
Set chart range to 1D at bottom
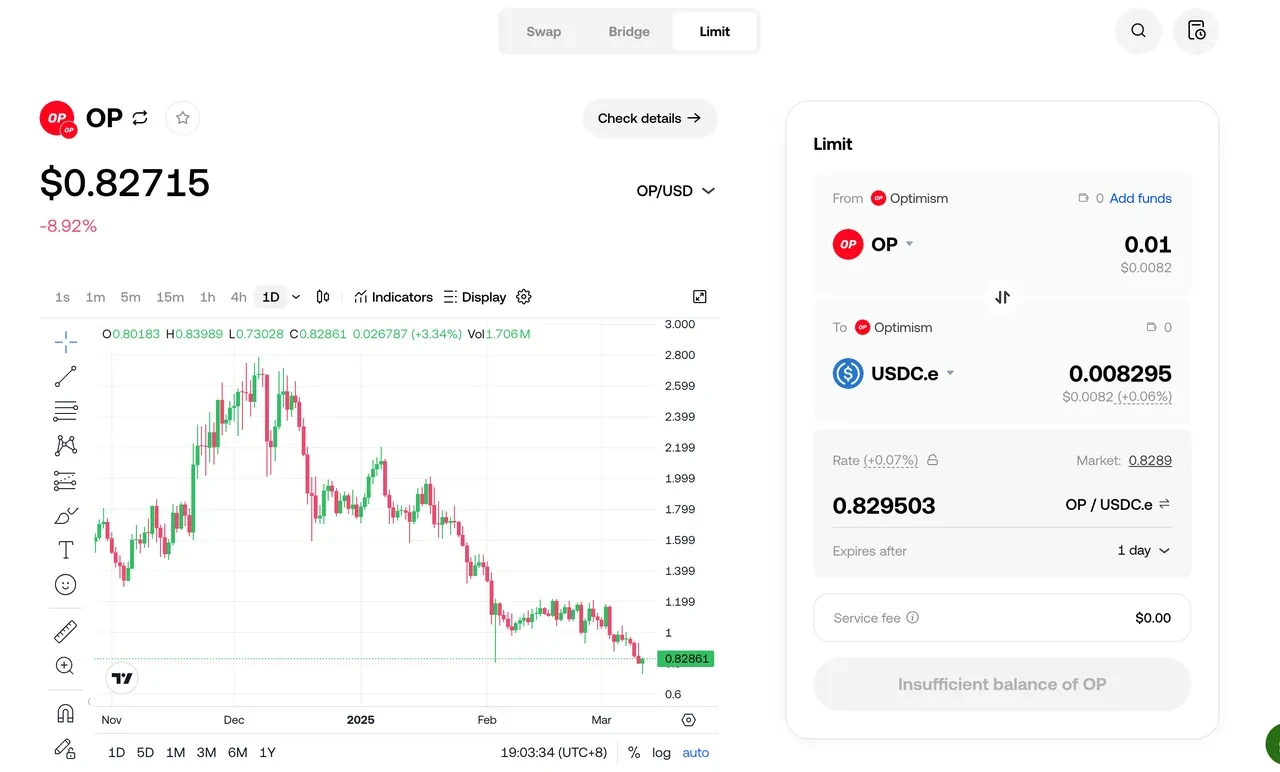[x=116, y=753]
